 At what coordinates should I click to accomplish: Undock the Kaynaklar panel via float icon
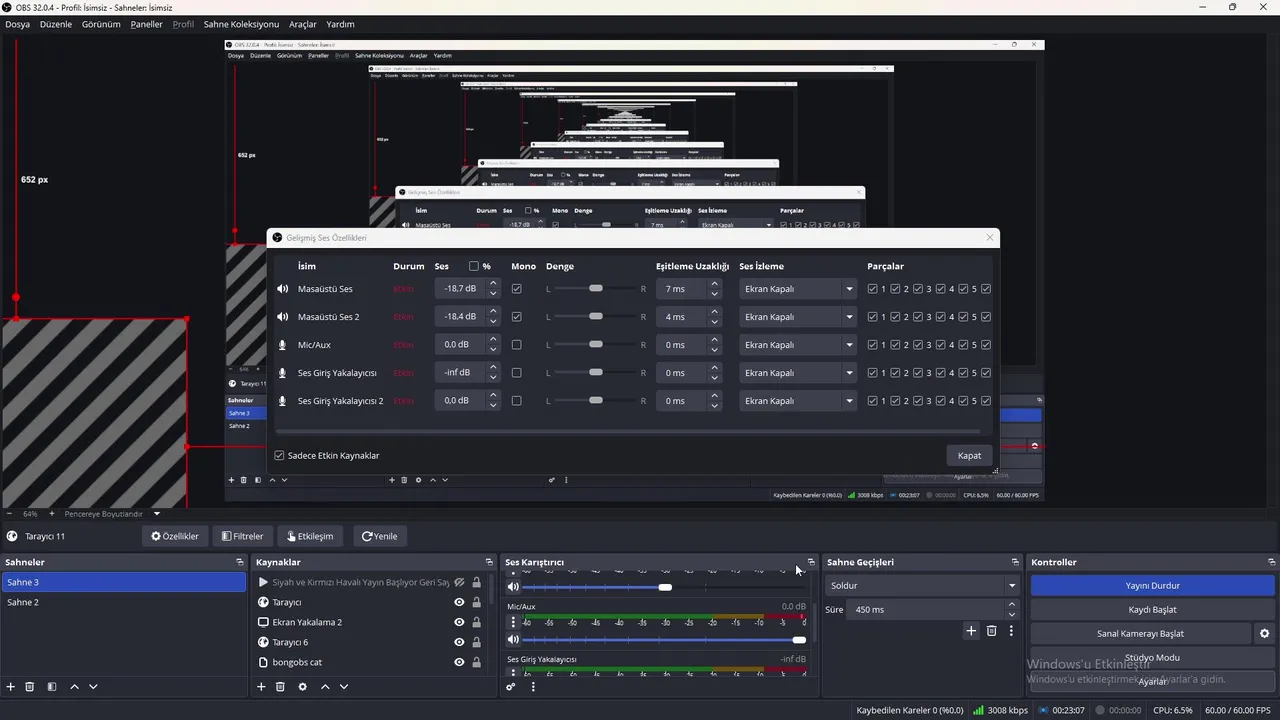pos(489,562)
